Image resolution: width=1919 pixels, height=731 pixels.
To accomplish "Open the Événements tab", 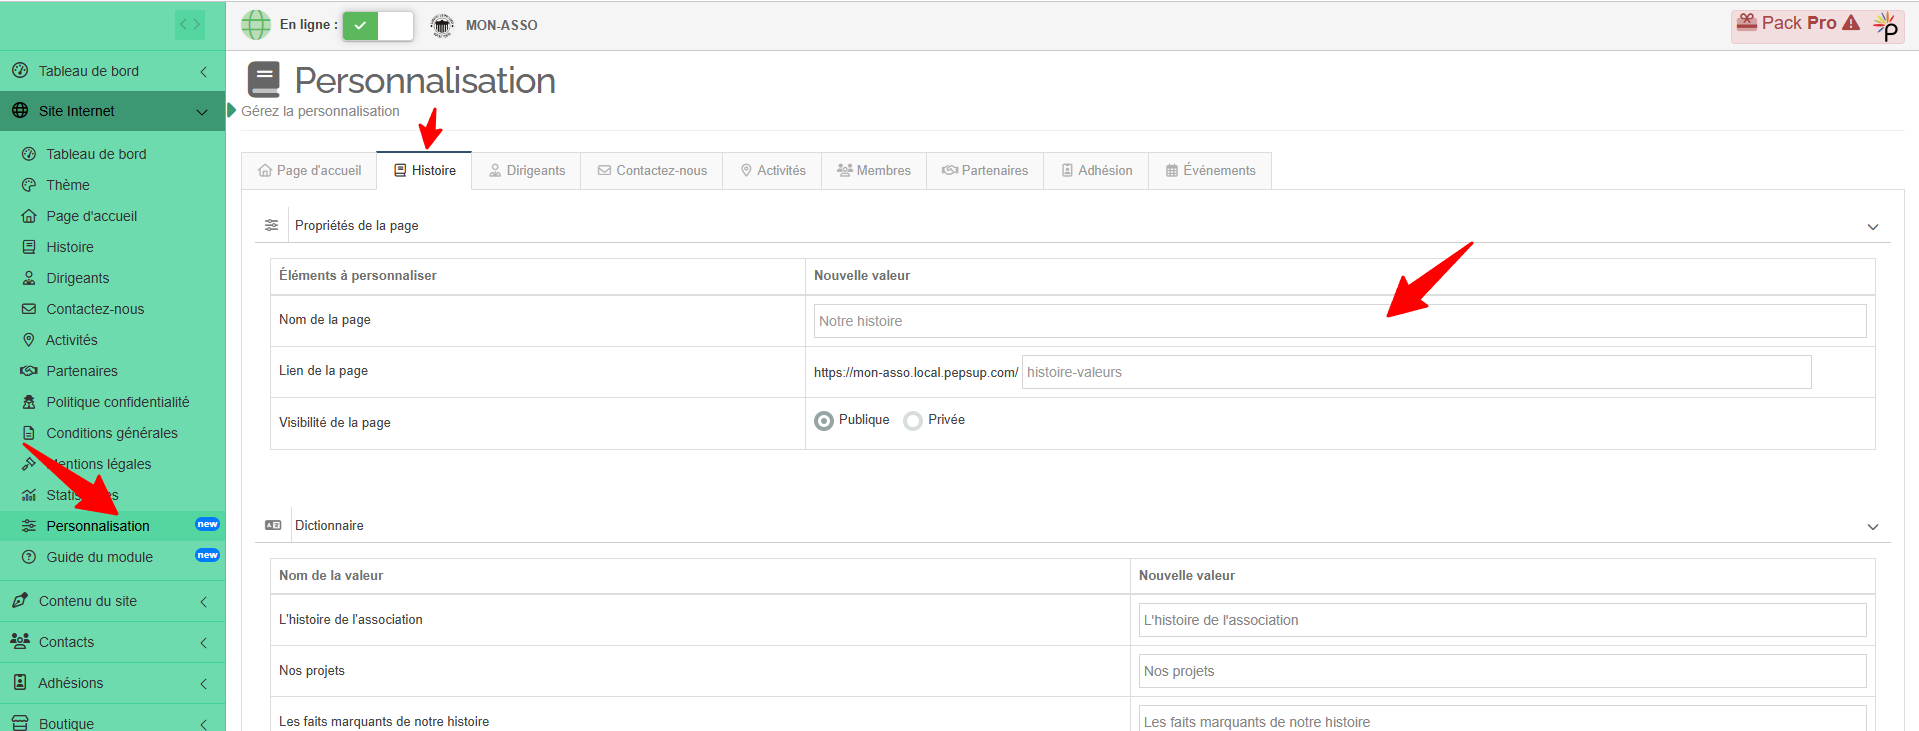I will tap(1210, 171).
